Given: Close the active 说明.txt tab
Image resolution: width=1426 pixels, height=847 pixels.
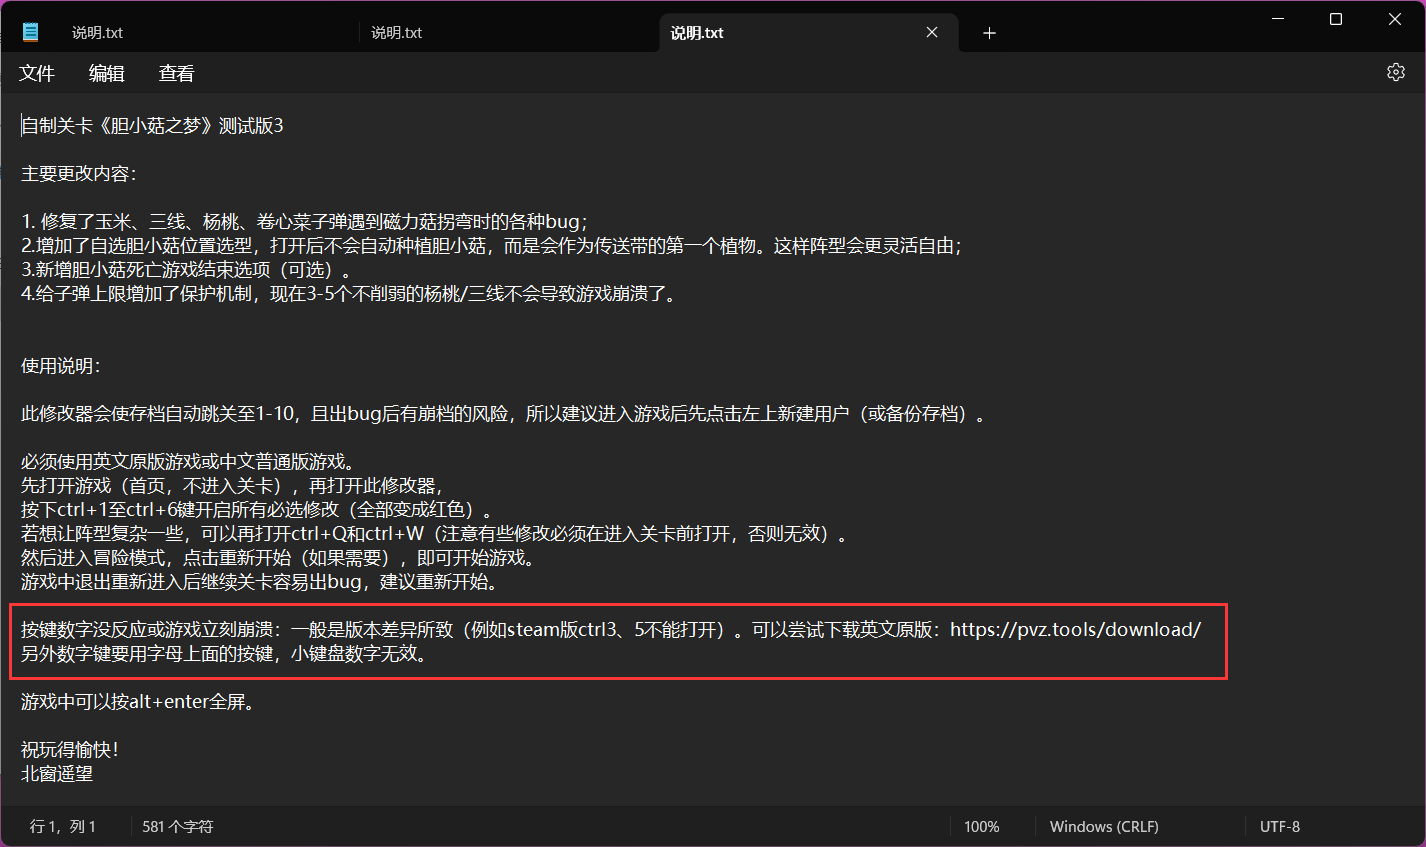Looking at the screenshot, I should click(x=932, y=32).
